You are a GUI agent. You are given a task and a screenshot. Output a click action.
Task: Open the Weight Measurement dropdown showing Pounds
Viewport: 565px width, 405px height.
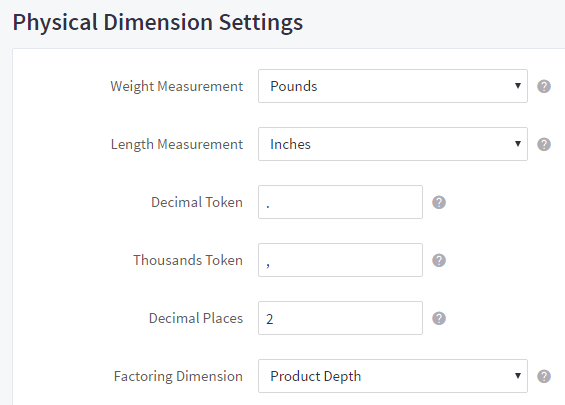pyautogui.click(x=393, y=86)
